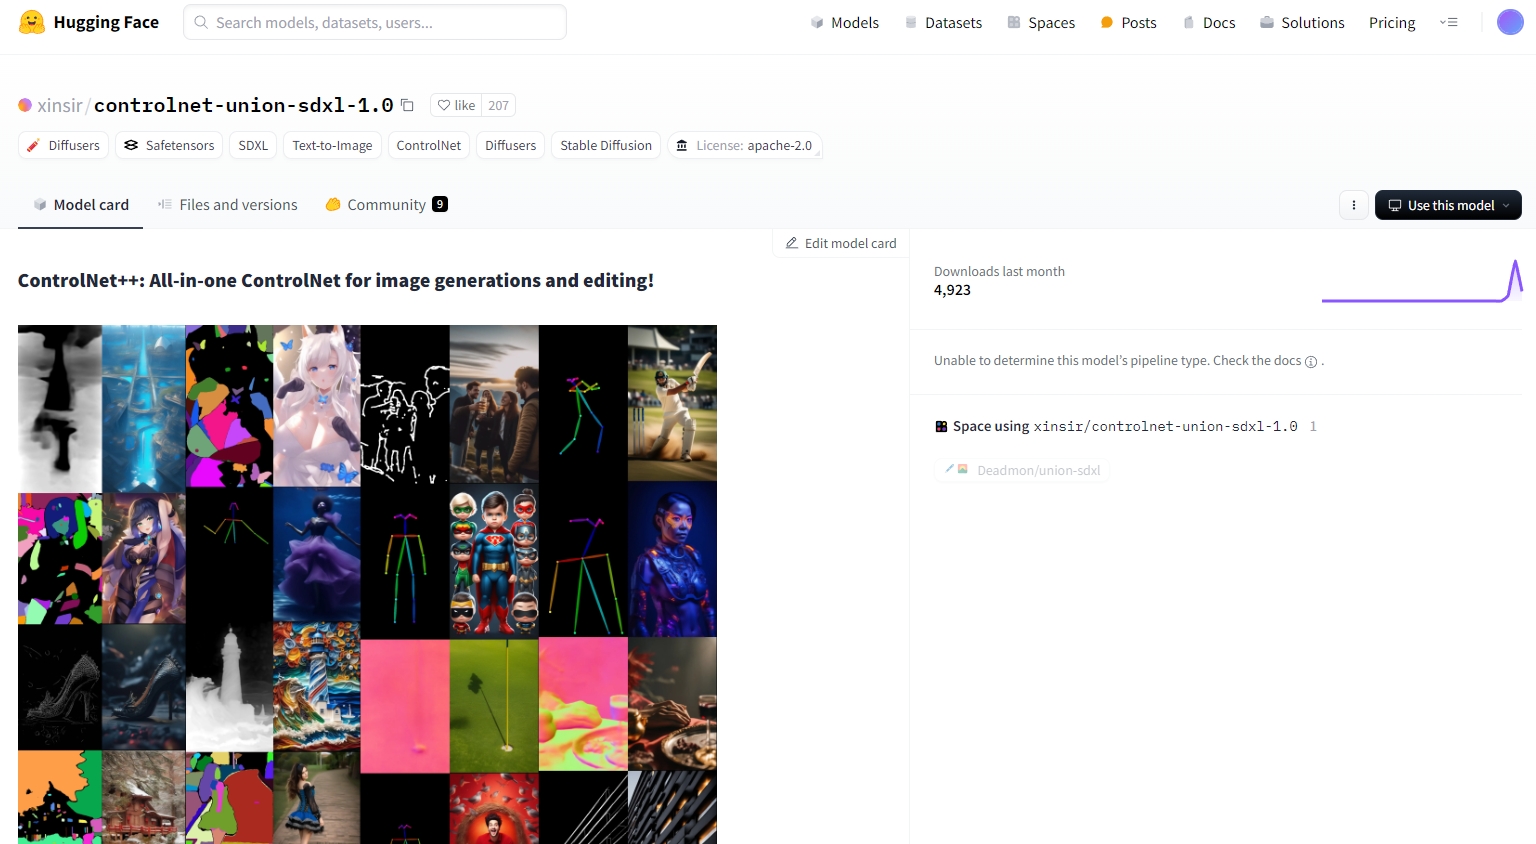The width and height of the screenshot is (1536, 844).
Task: Copy the model name with copy icon
Action: (x=407, y=105)
